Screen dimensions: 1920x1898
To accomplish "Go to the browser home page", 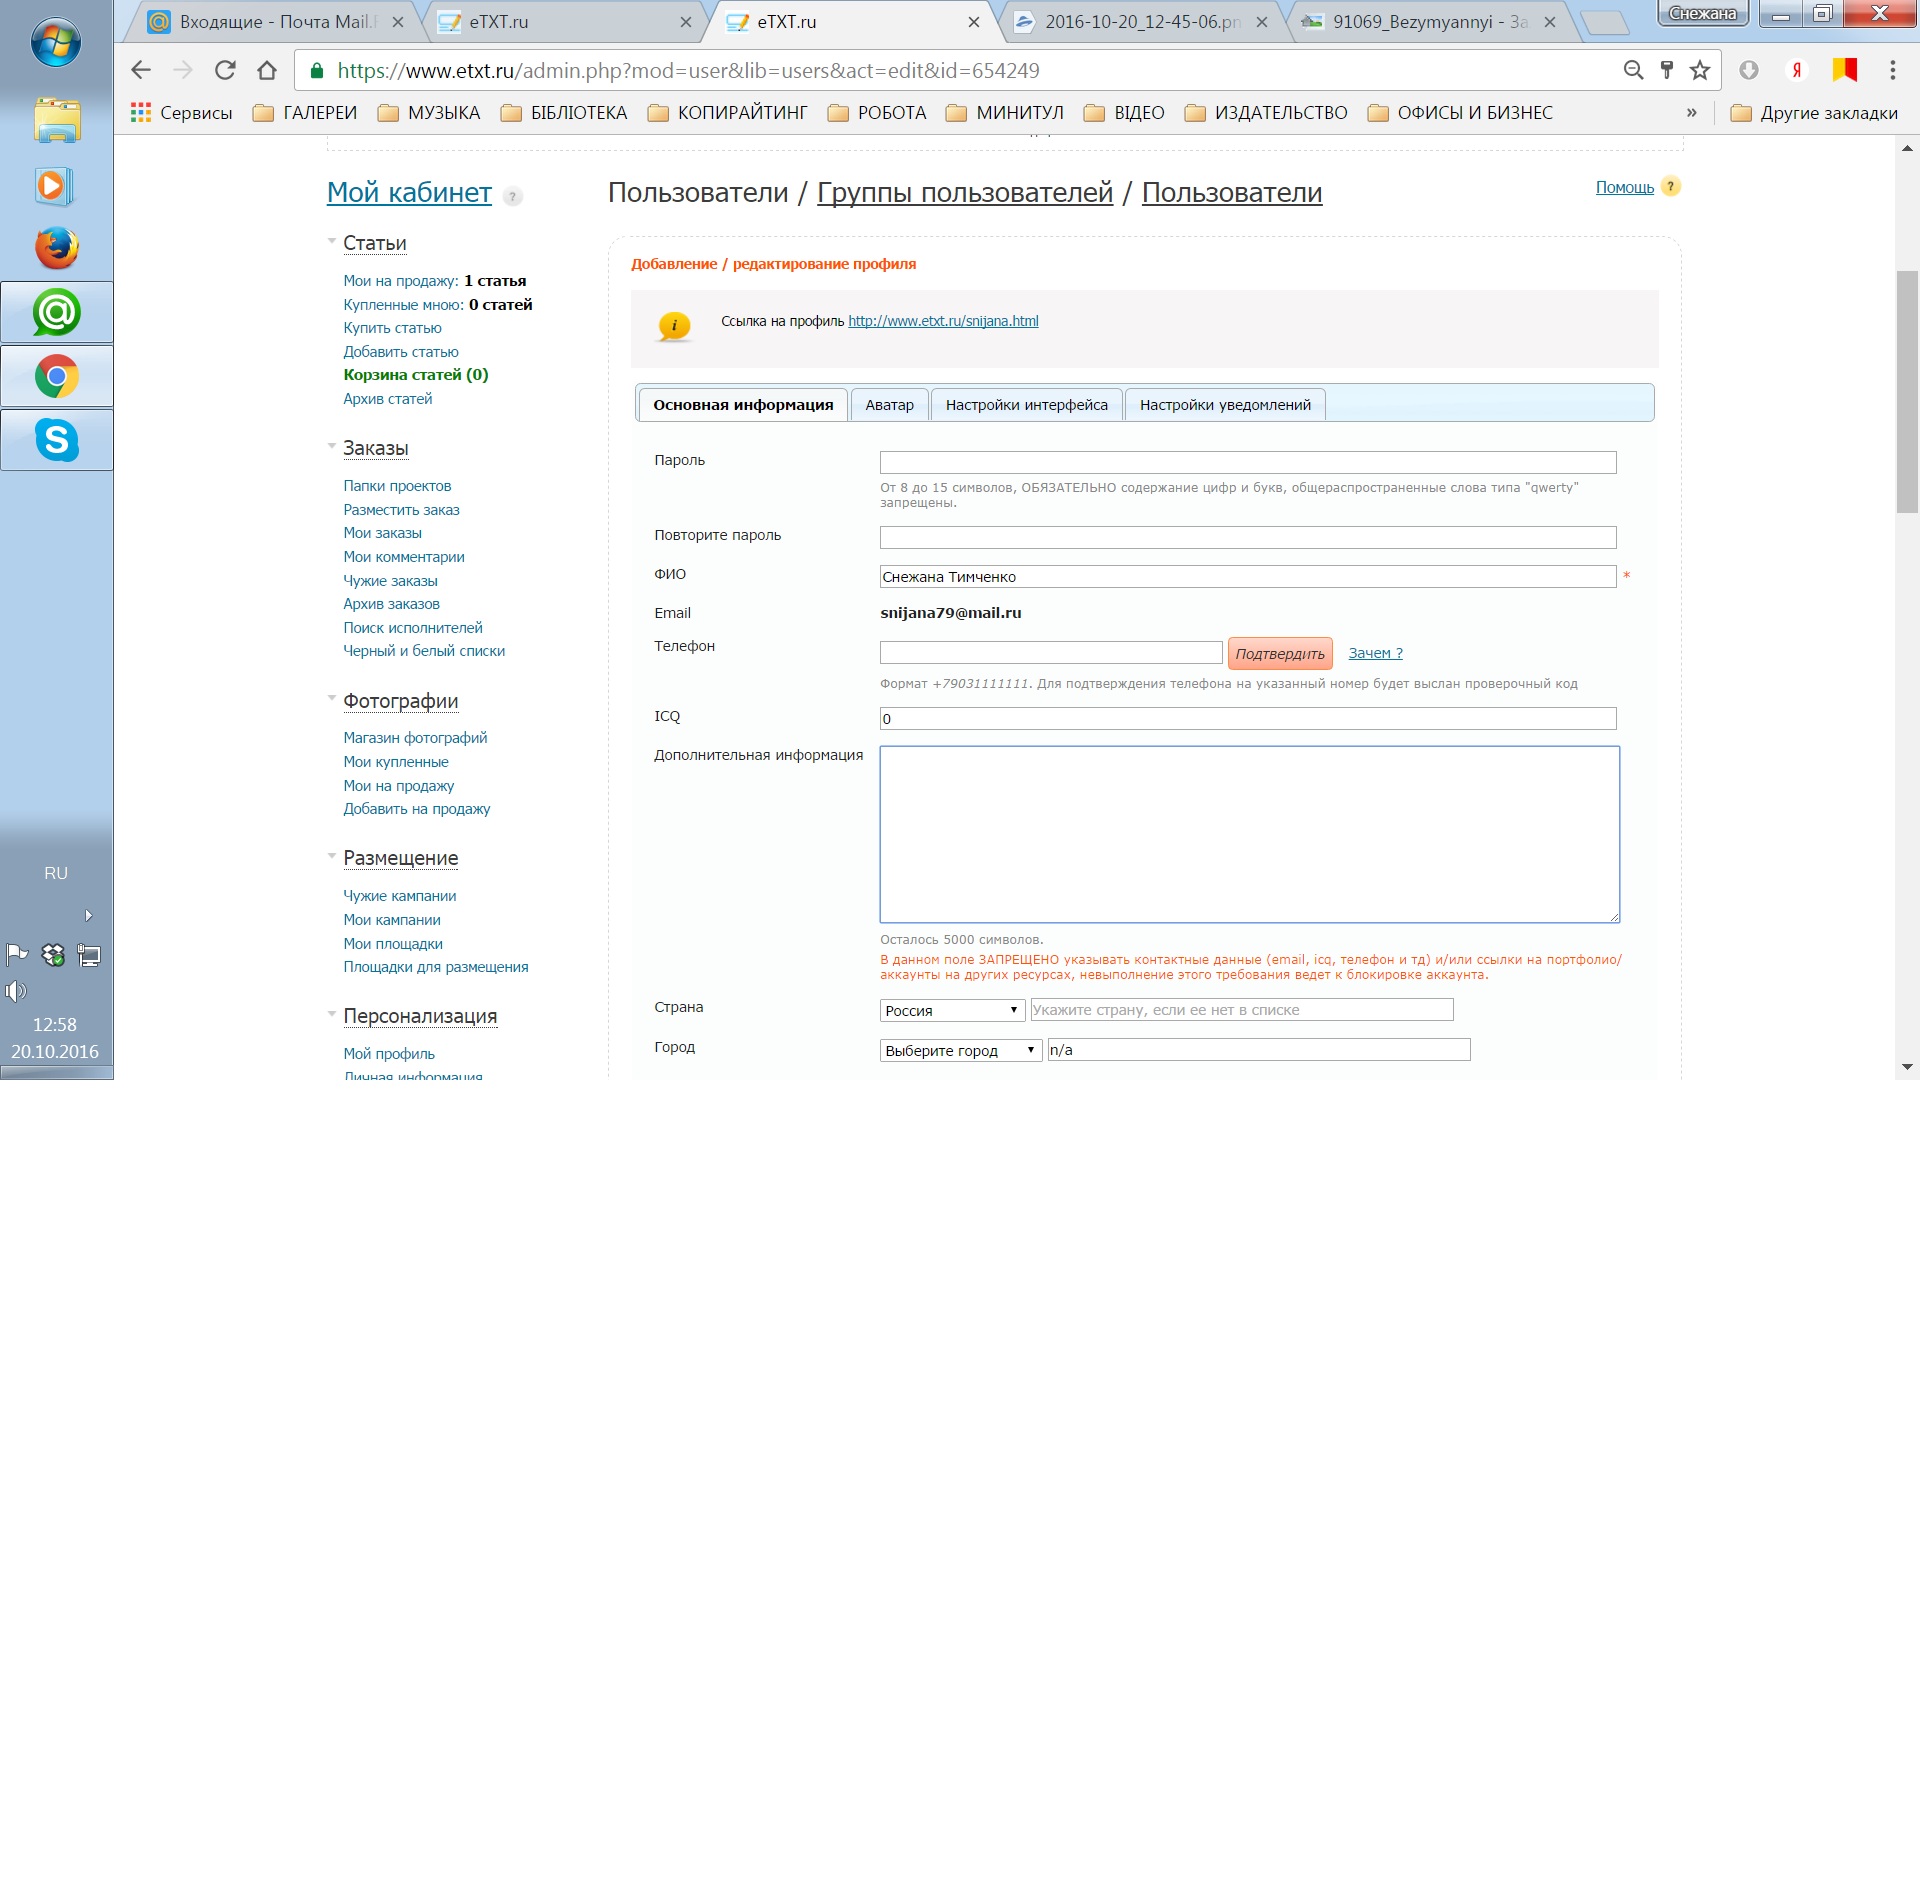I will (267, 70).
